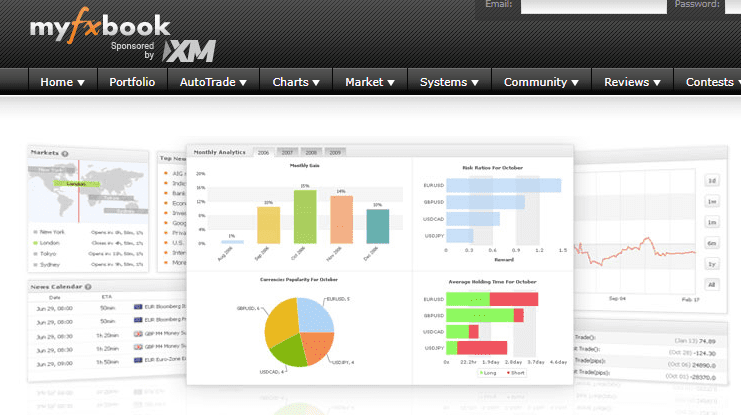The height and width of the screenshot is (415, 741).
Task: Open the Portfolio page
Action: pos(132,82)
